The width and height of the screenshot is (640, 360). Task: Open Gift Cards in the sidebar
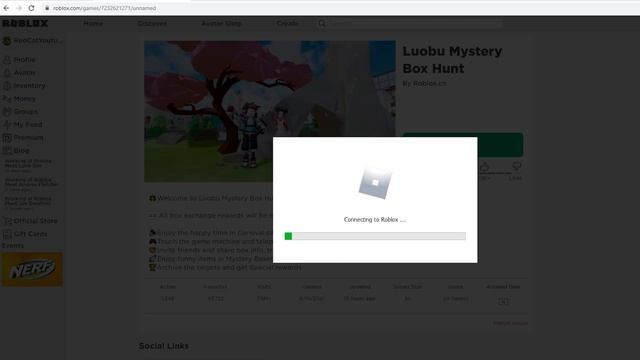(x=30, y=234)
